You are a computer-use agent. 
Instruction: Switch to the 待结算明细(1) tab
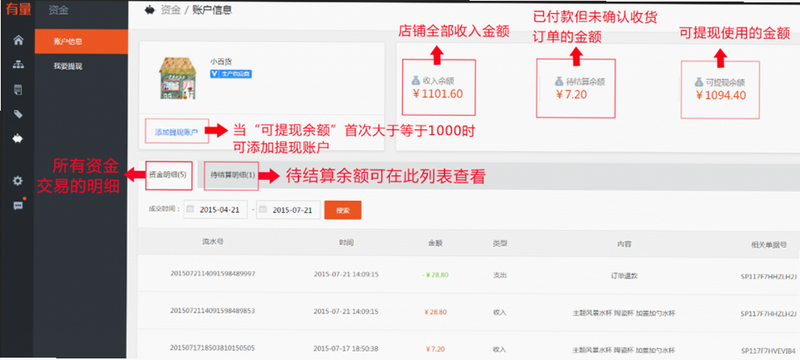[x=233, y=175]
